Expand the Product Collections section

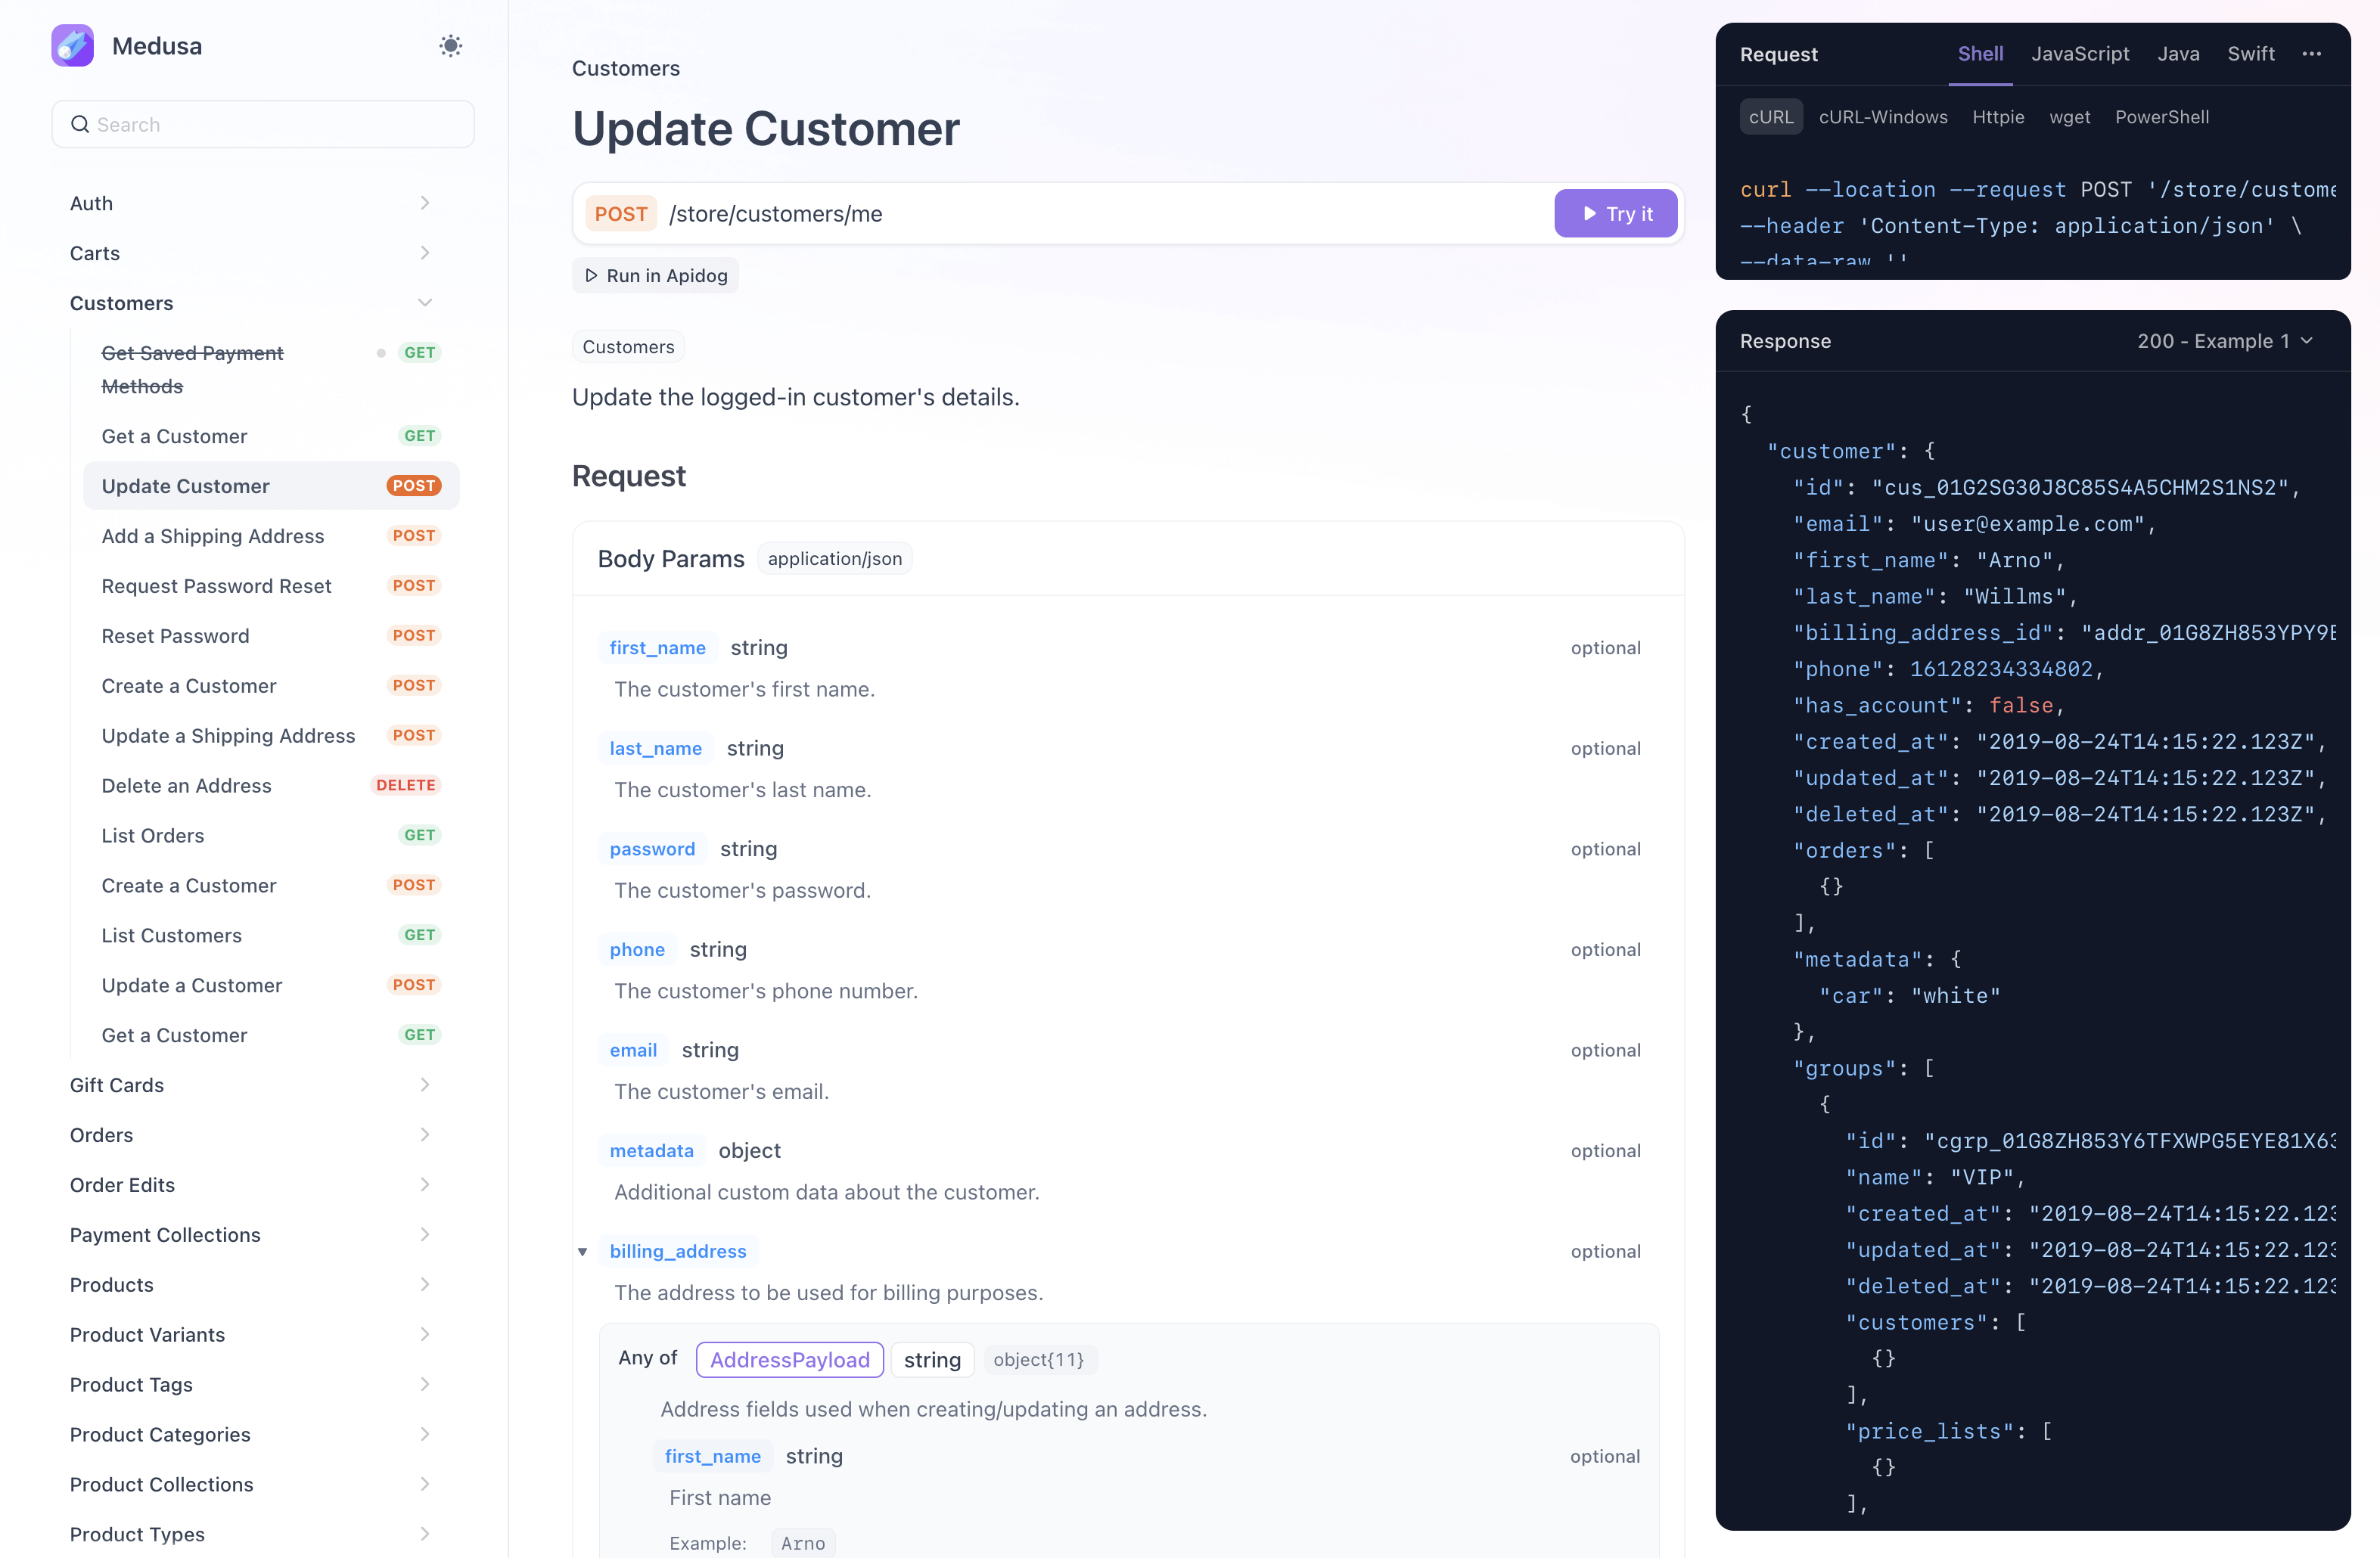pos(250,1485)
